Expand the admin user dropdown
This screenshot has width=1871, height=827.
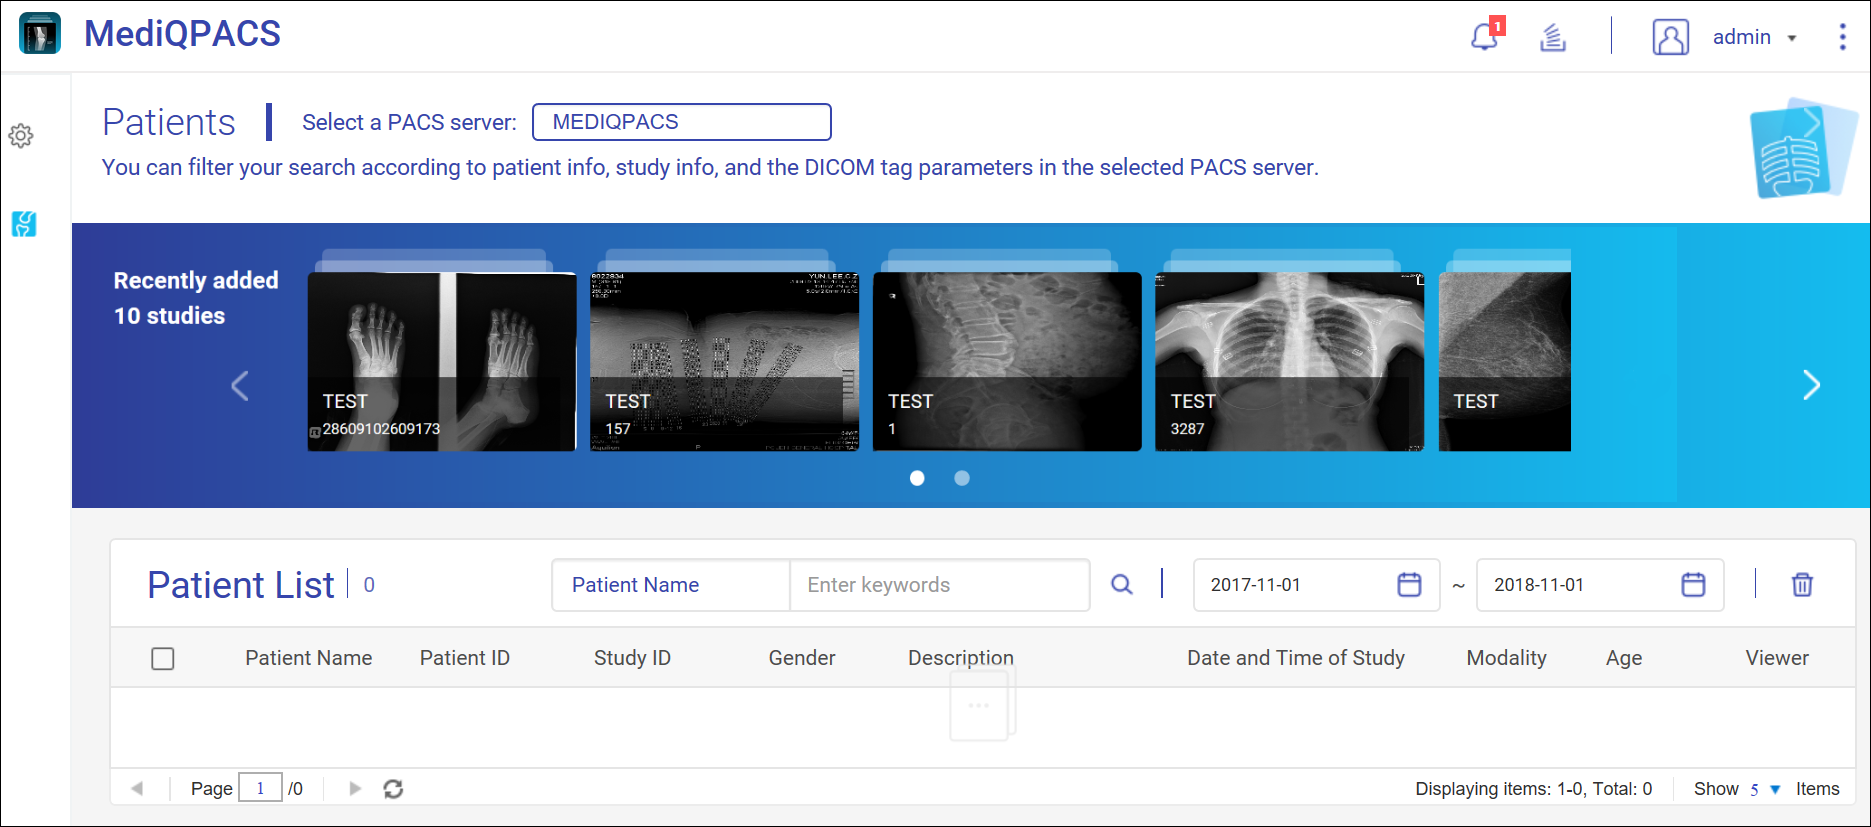(x=1755, y=38)
